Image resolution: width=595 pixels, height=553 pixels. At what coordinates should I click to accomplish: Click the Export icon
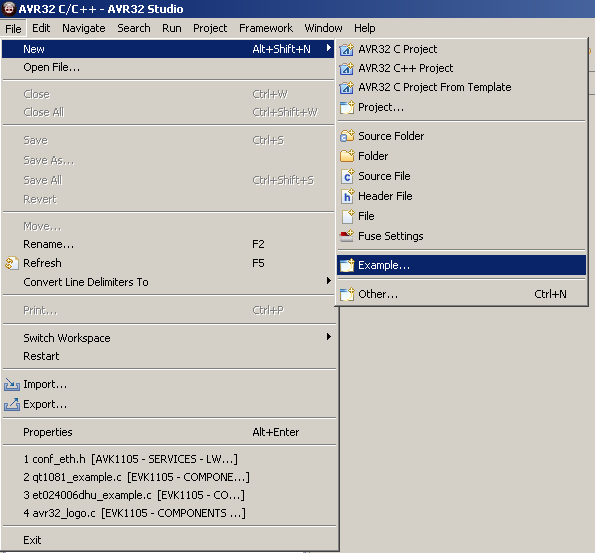click(x=11, y=405)
